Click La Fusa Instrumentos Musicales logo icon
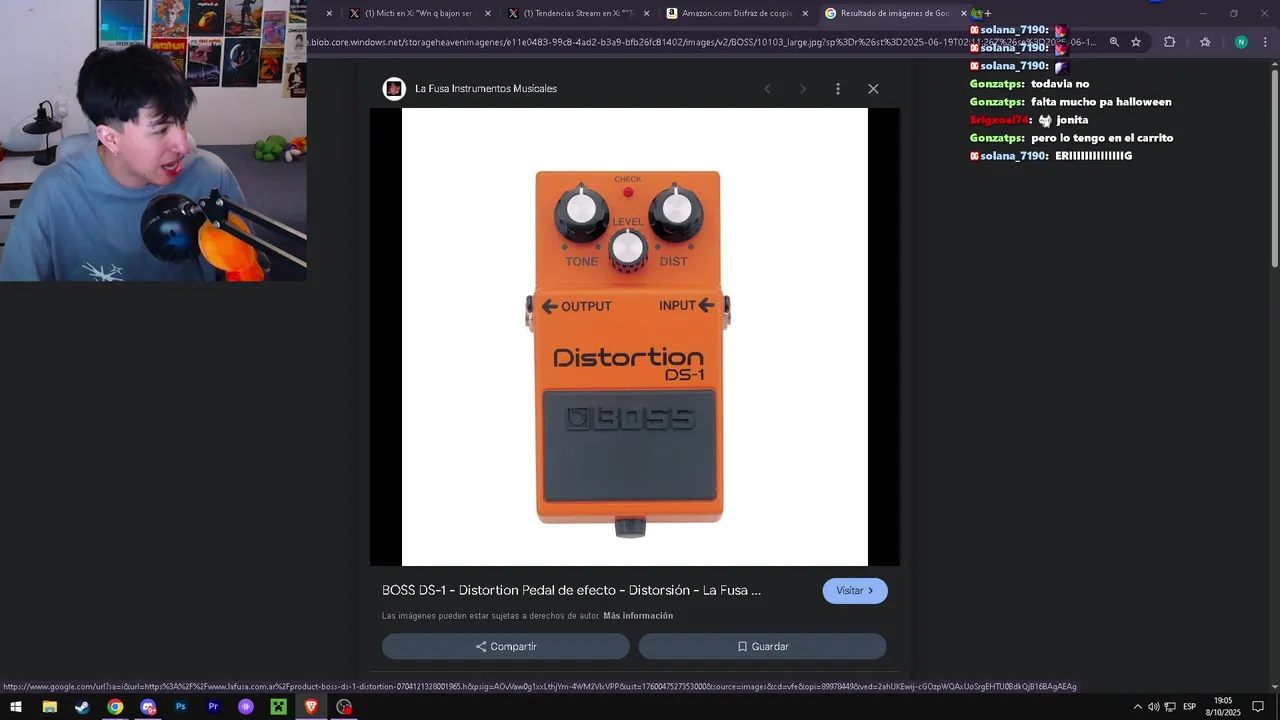 [394, 89]
